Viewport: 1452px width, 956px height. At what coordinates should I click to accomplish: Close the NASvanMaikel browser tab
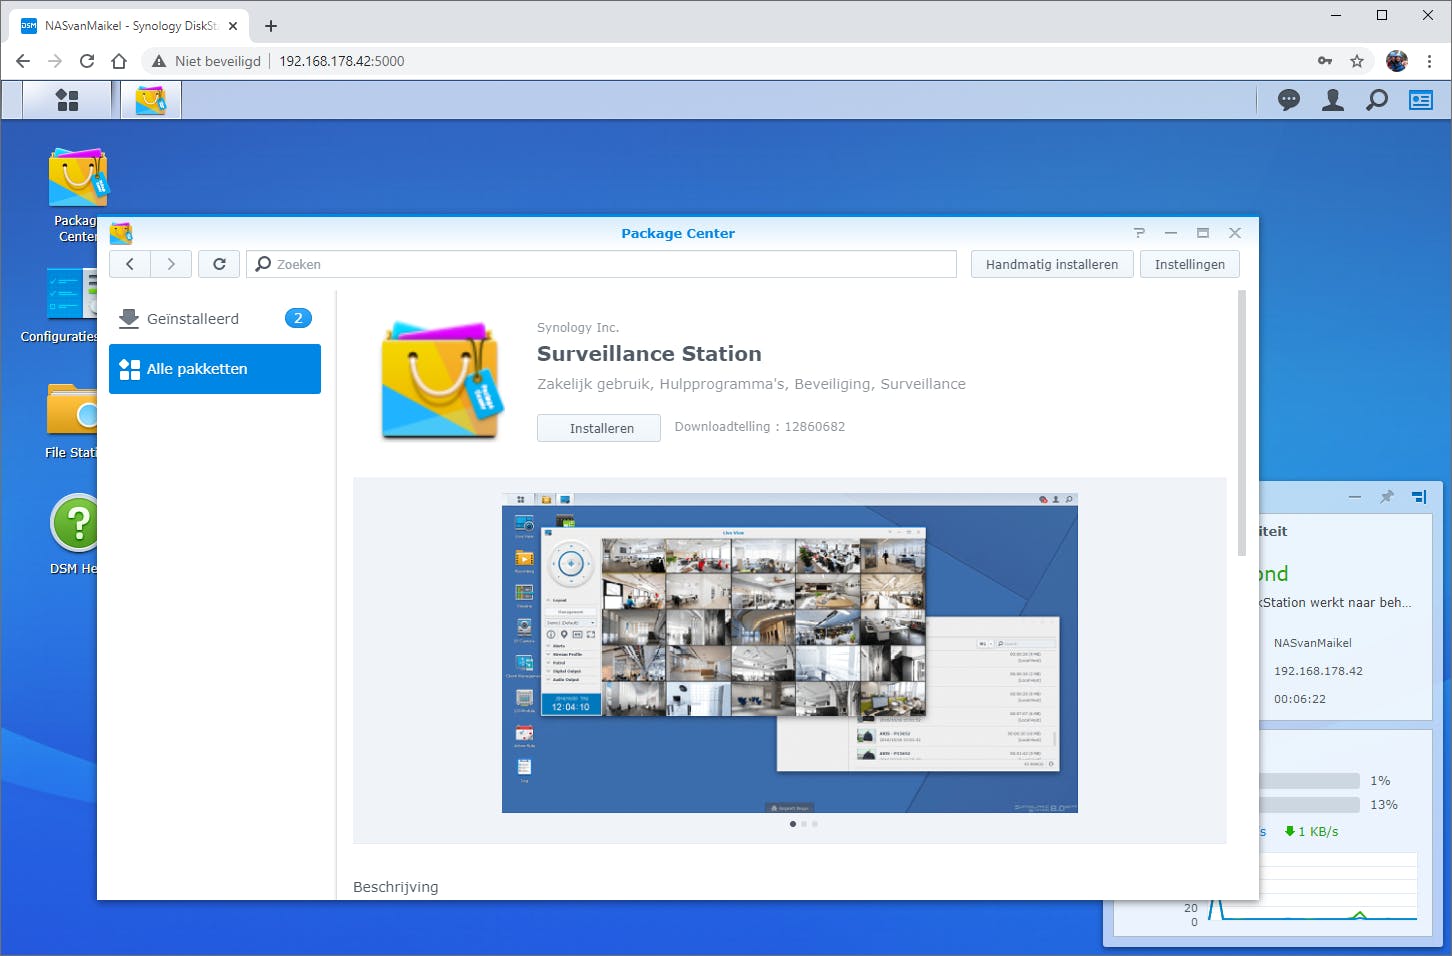(x=233, y=26)
